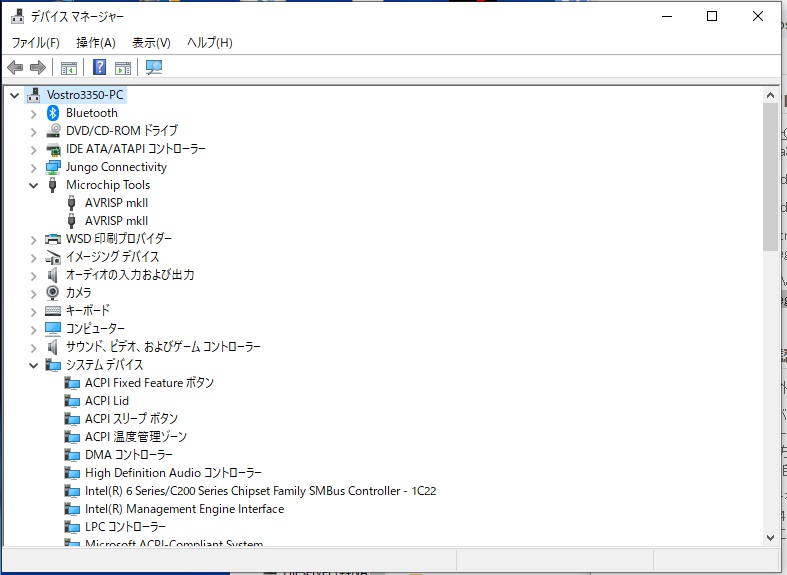This screenshot has width=787, height=575.
Task: Click the scan for hardware changes icon
Action: (154, 67)
